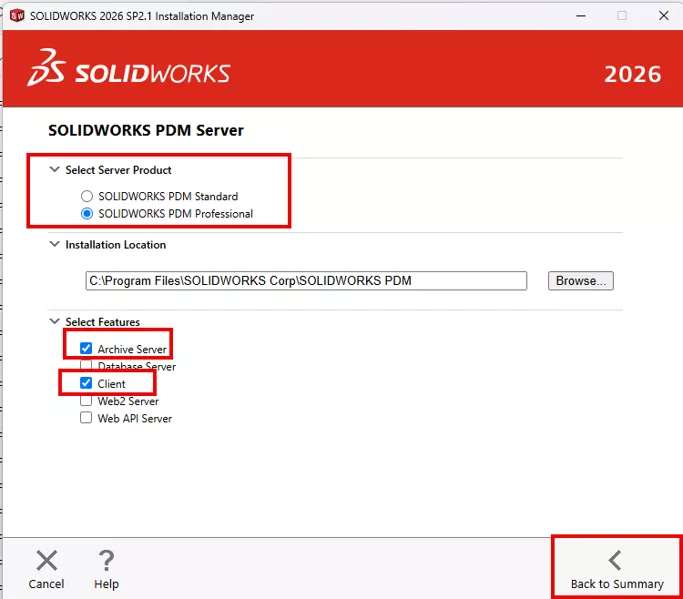Collapse the Select Server Product section
The image size is (683, 599).
[54, 169]
